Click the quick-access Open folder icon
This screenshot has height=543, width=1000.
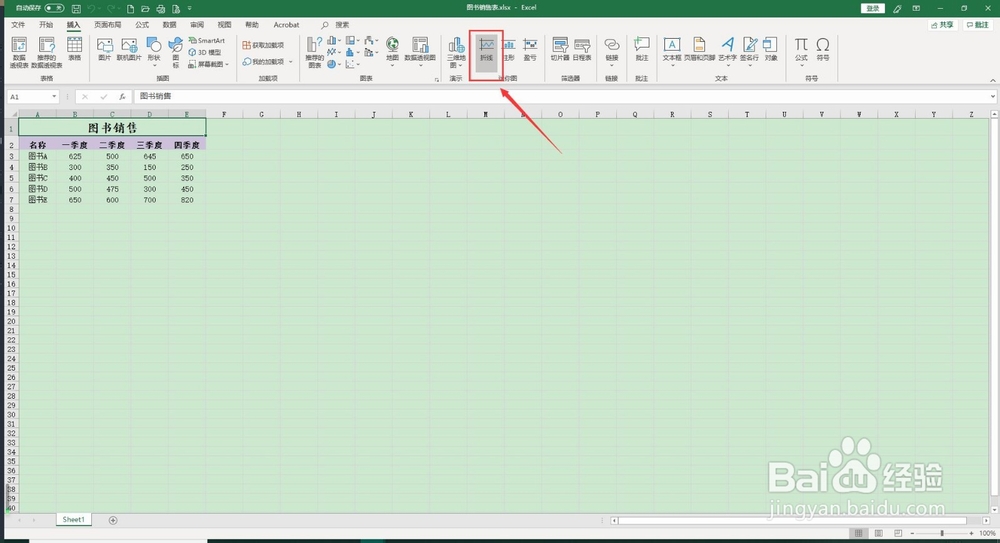(x=145, y=8)
